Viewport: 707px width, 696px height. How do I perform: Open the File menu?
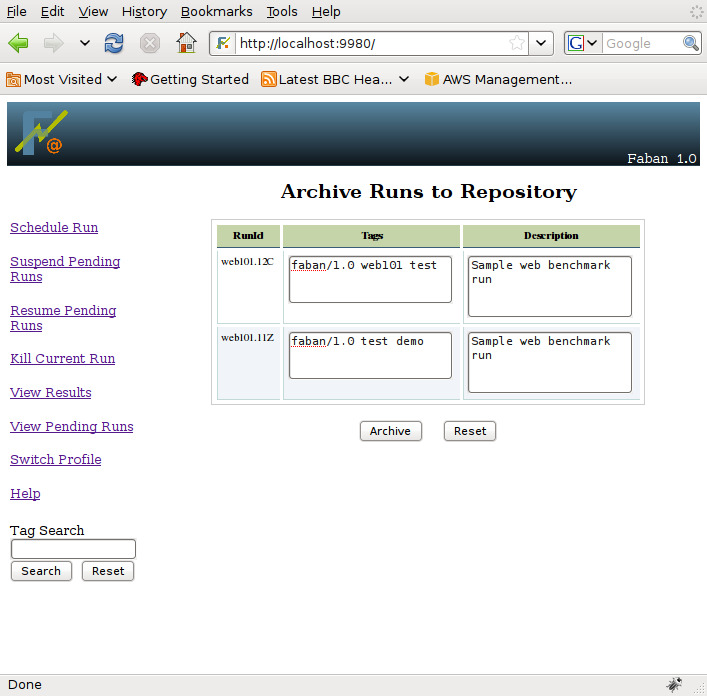click(x=17, y=11)
